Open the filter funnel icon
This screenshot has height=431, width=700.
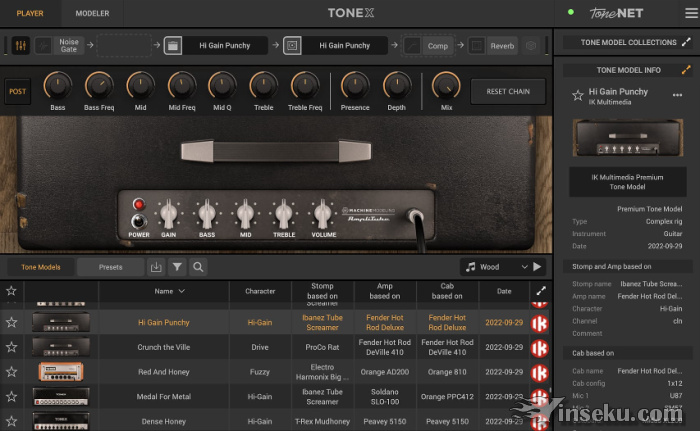tap(177, 267)
